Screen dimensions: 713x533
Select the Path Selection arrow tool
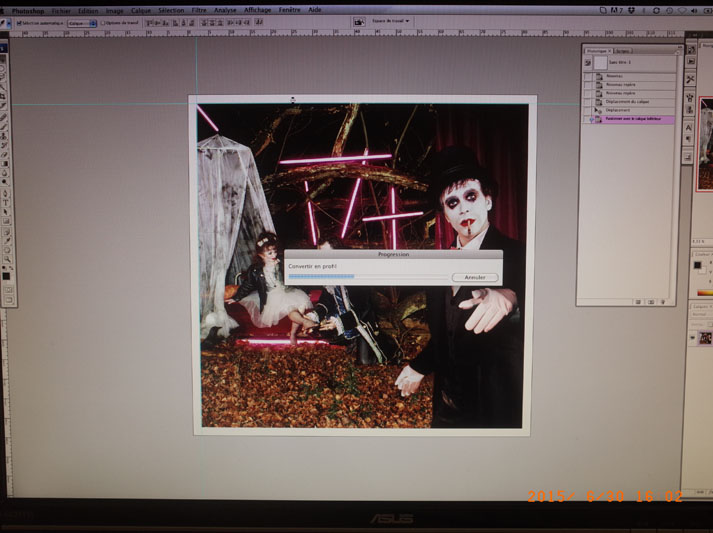tap(6, 212)
